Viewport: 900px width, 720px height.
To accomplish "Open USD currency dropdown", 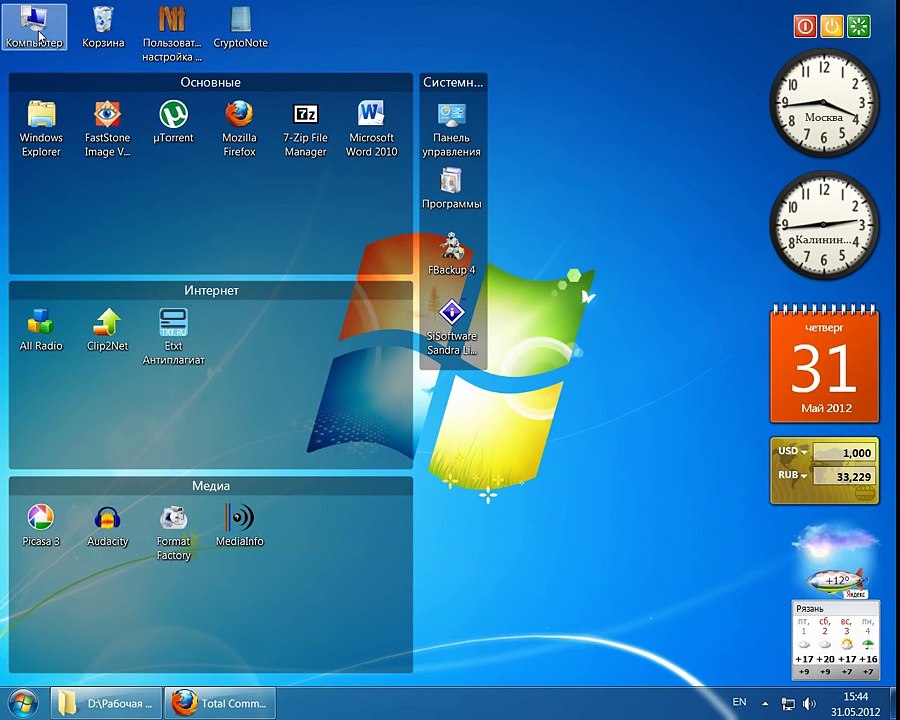I will 793,451.
